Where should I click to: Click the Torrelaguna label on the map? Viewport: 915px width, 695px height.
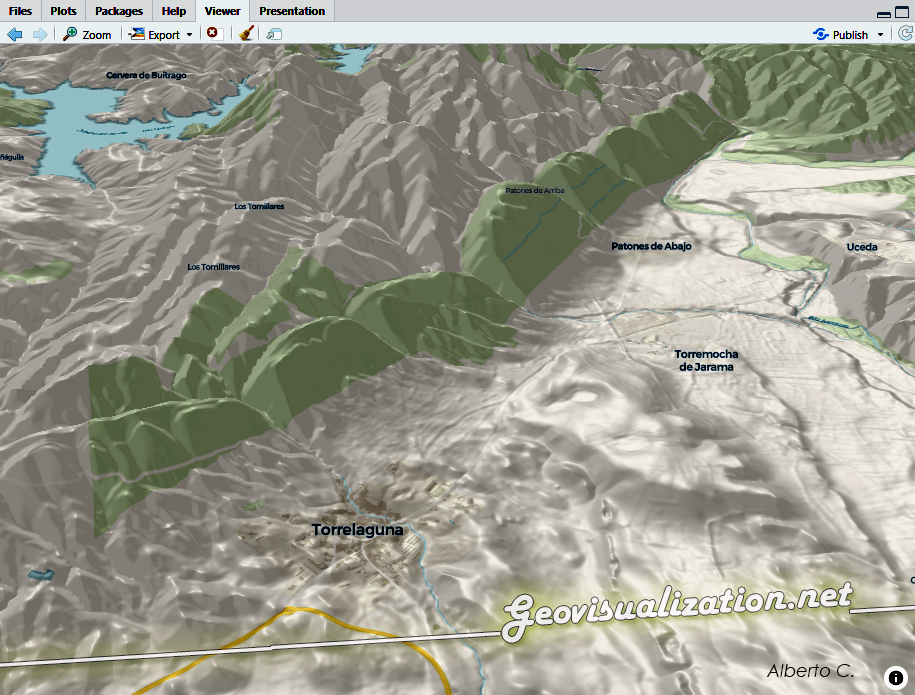[357, 530]
